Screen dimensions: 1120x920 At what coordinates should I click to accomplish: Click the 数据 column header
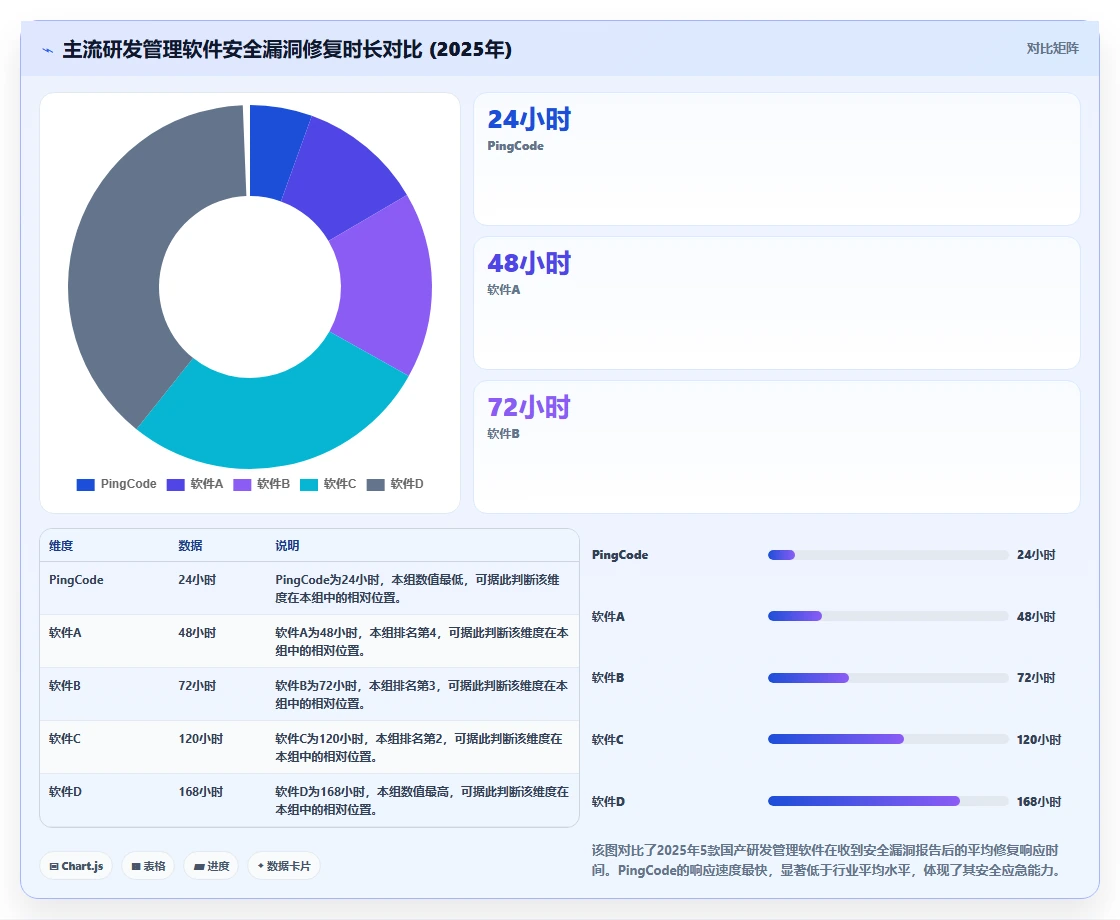point(190,546)
